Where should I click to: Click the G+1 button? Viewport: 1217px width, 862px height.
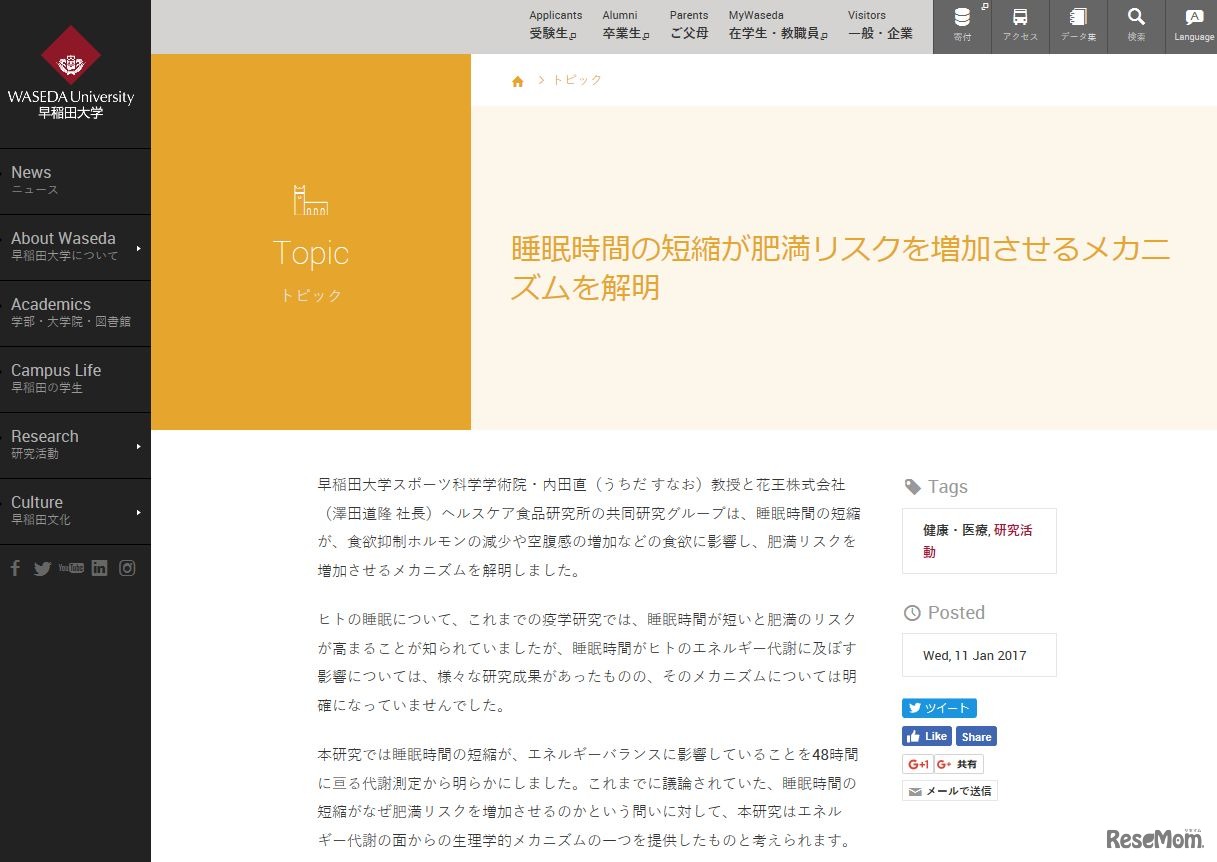917,764
